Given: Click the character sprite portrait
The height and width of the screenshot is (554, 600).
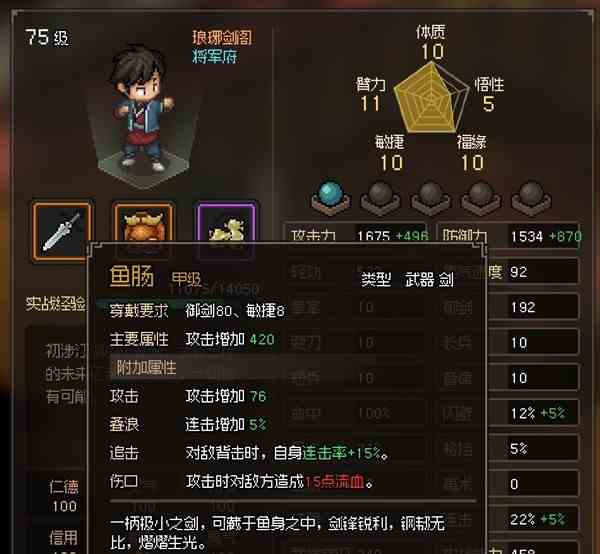Looking at the screenshot, I should pos(142,109).
